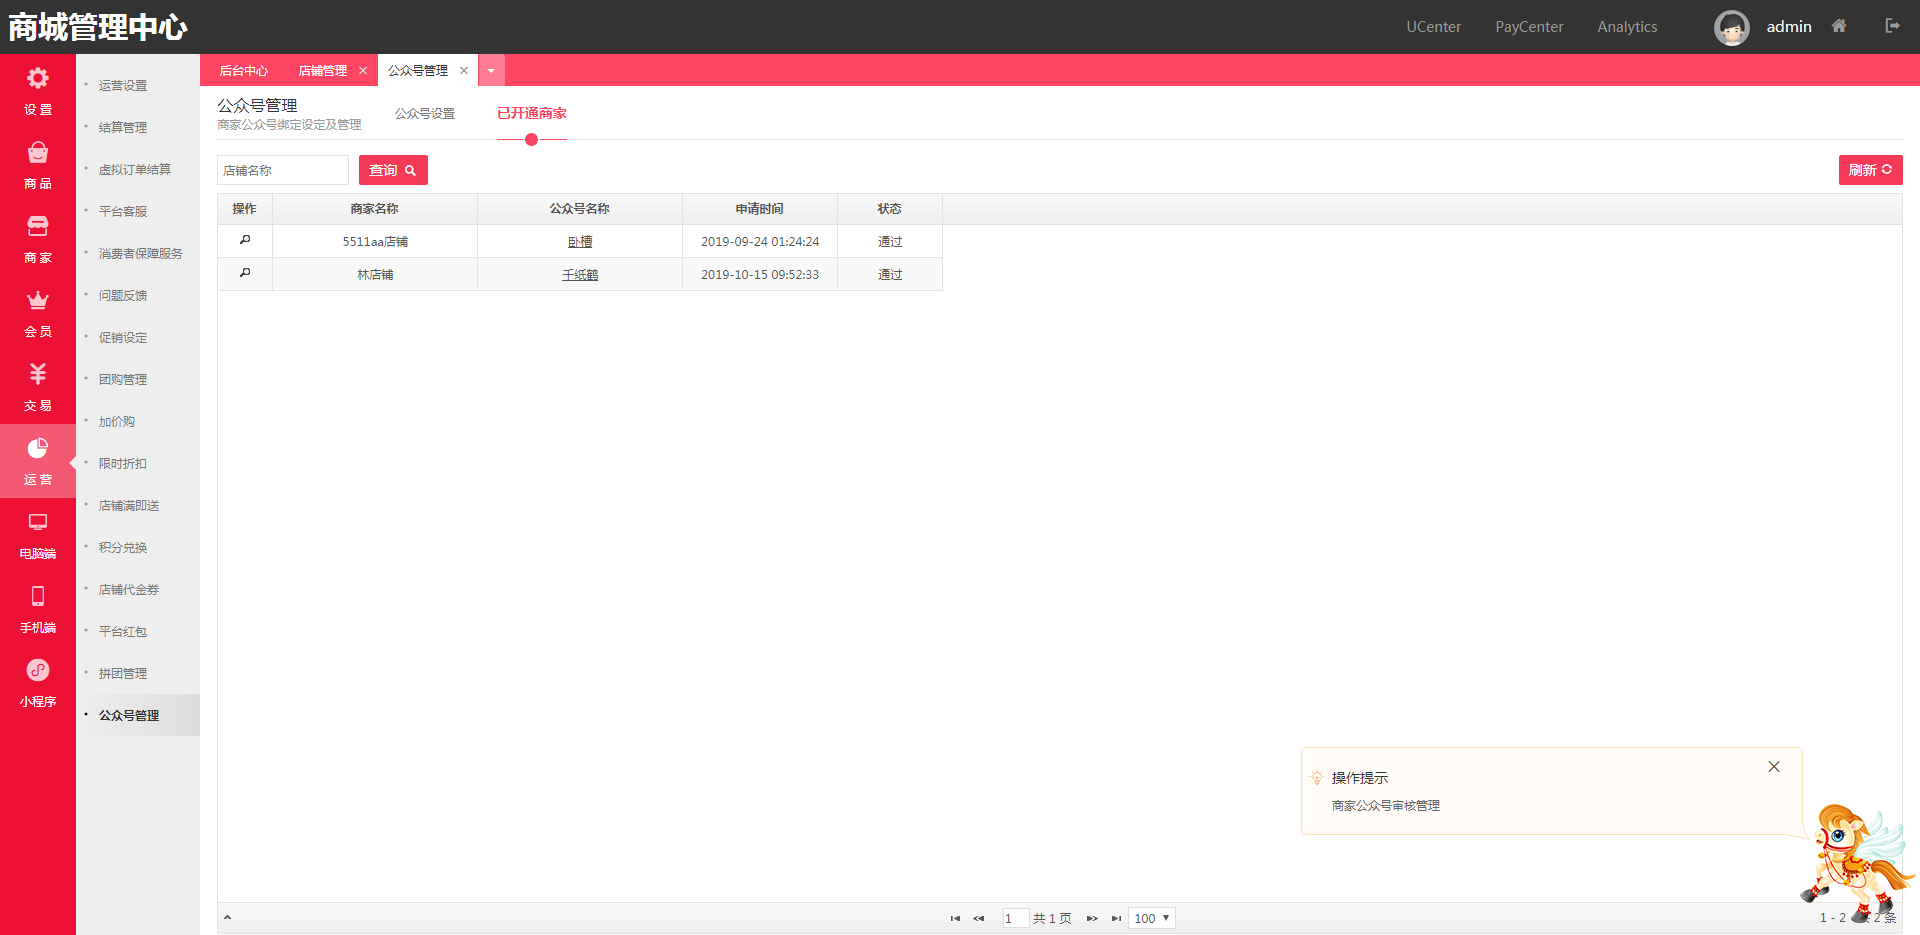Click the page number input box
1920x935 pixels.
(1015, 918)
